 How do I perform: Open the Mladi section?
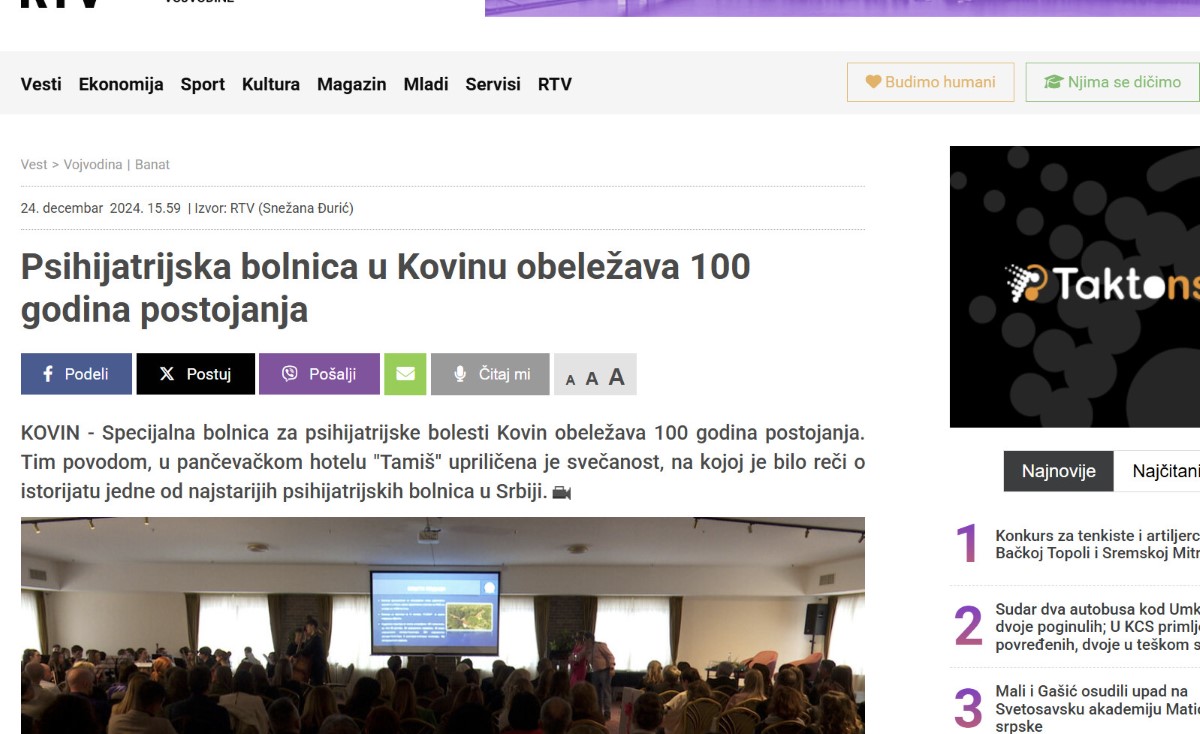(x=426, y=84)
